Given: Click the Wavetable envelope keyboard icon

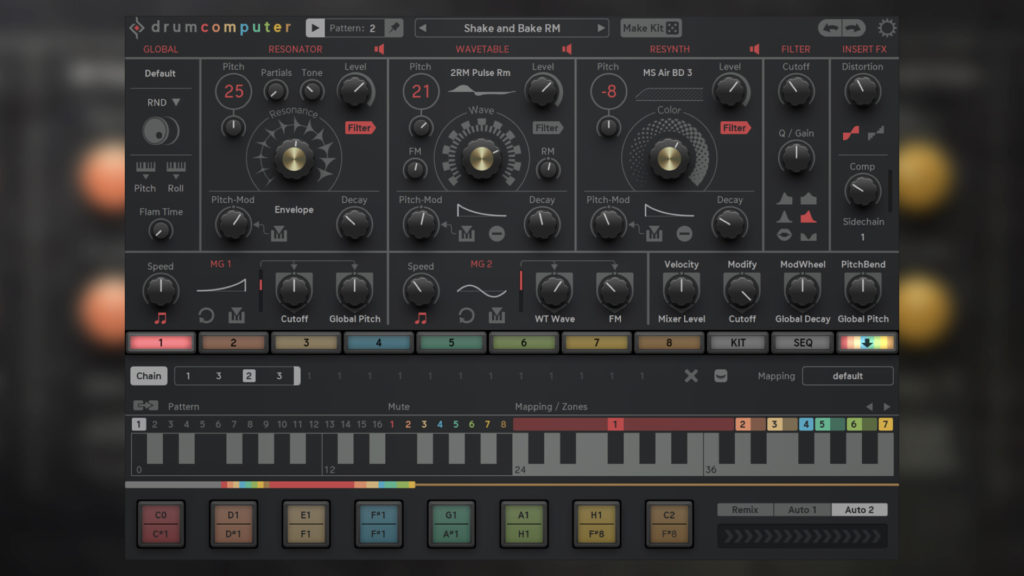Looking at the screenshot, I should coord(466,233).
